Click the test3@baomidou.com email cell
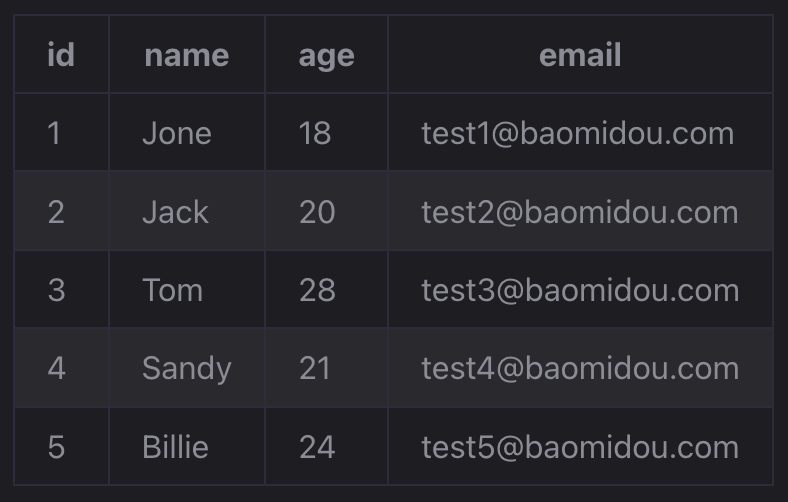Viewport: 788px width, 502px height. tap(580, 289)
